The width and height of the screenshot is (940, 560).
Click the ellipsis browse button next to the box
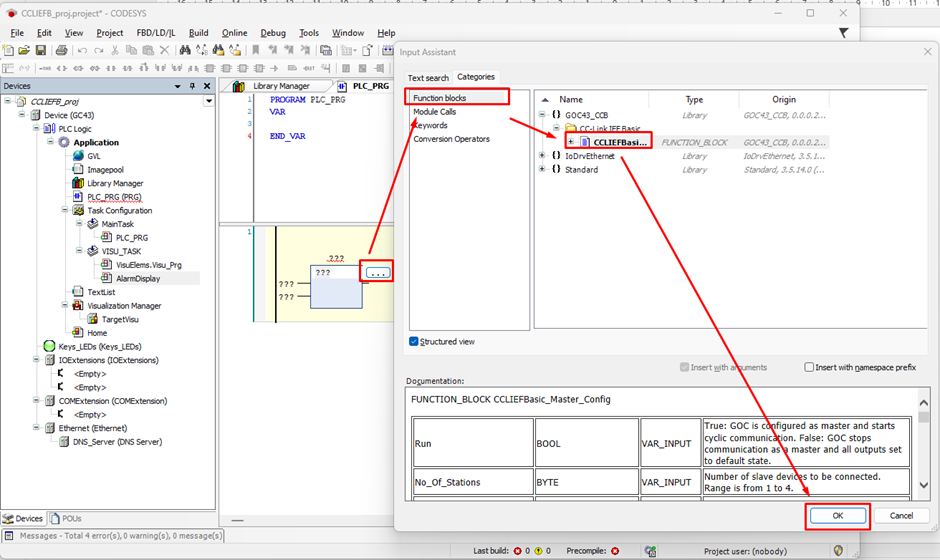pyautogui.click(x=378, y=273)
